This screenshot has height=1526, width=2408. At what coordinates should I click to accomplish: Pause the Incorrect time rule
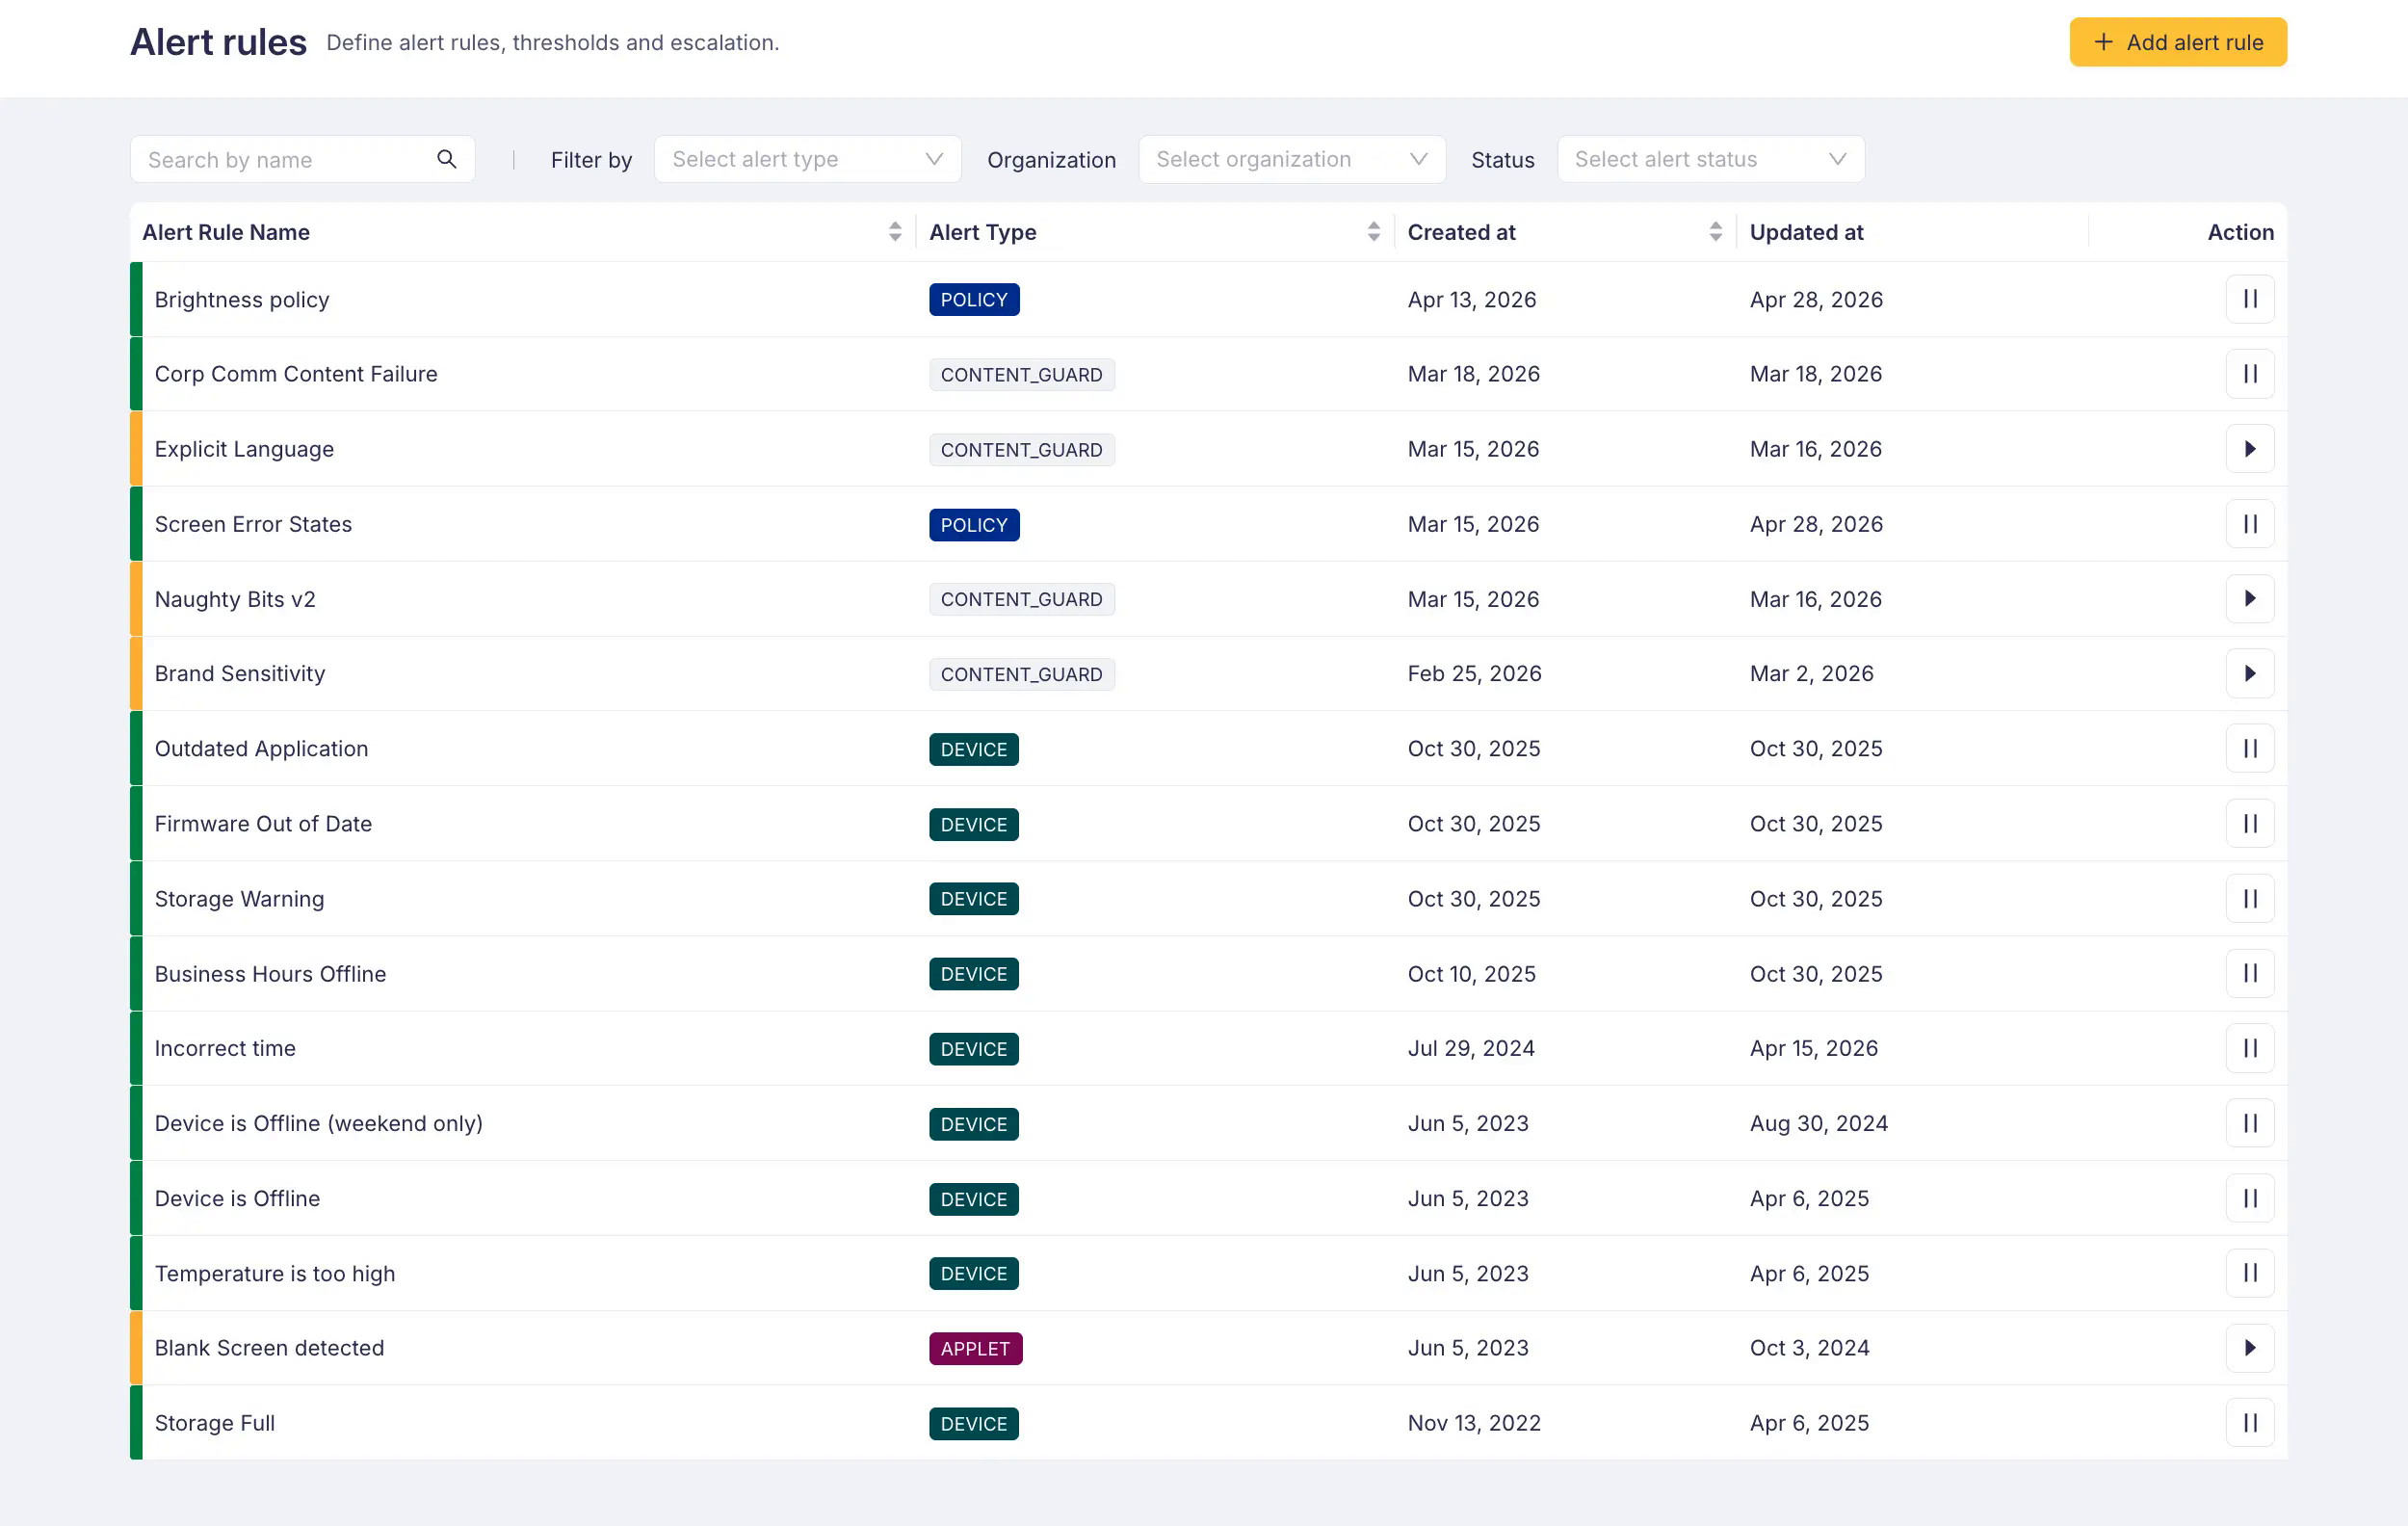click(2249, 1048)
